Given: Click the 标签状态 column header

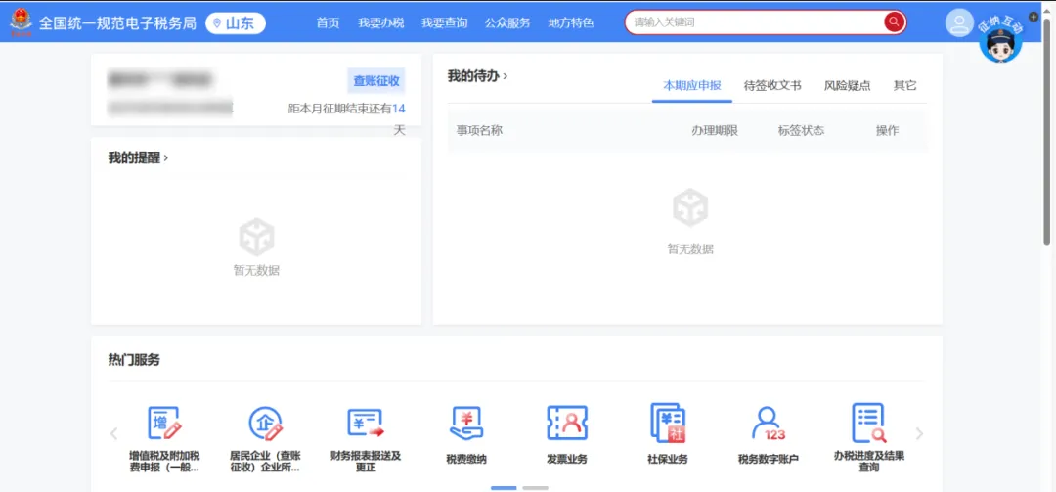Looking at the screenshot, I should coord(801,131).
